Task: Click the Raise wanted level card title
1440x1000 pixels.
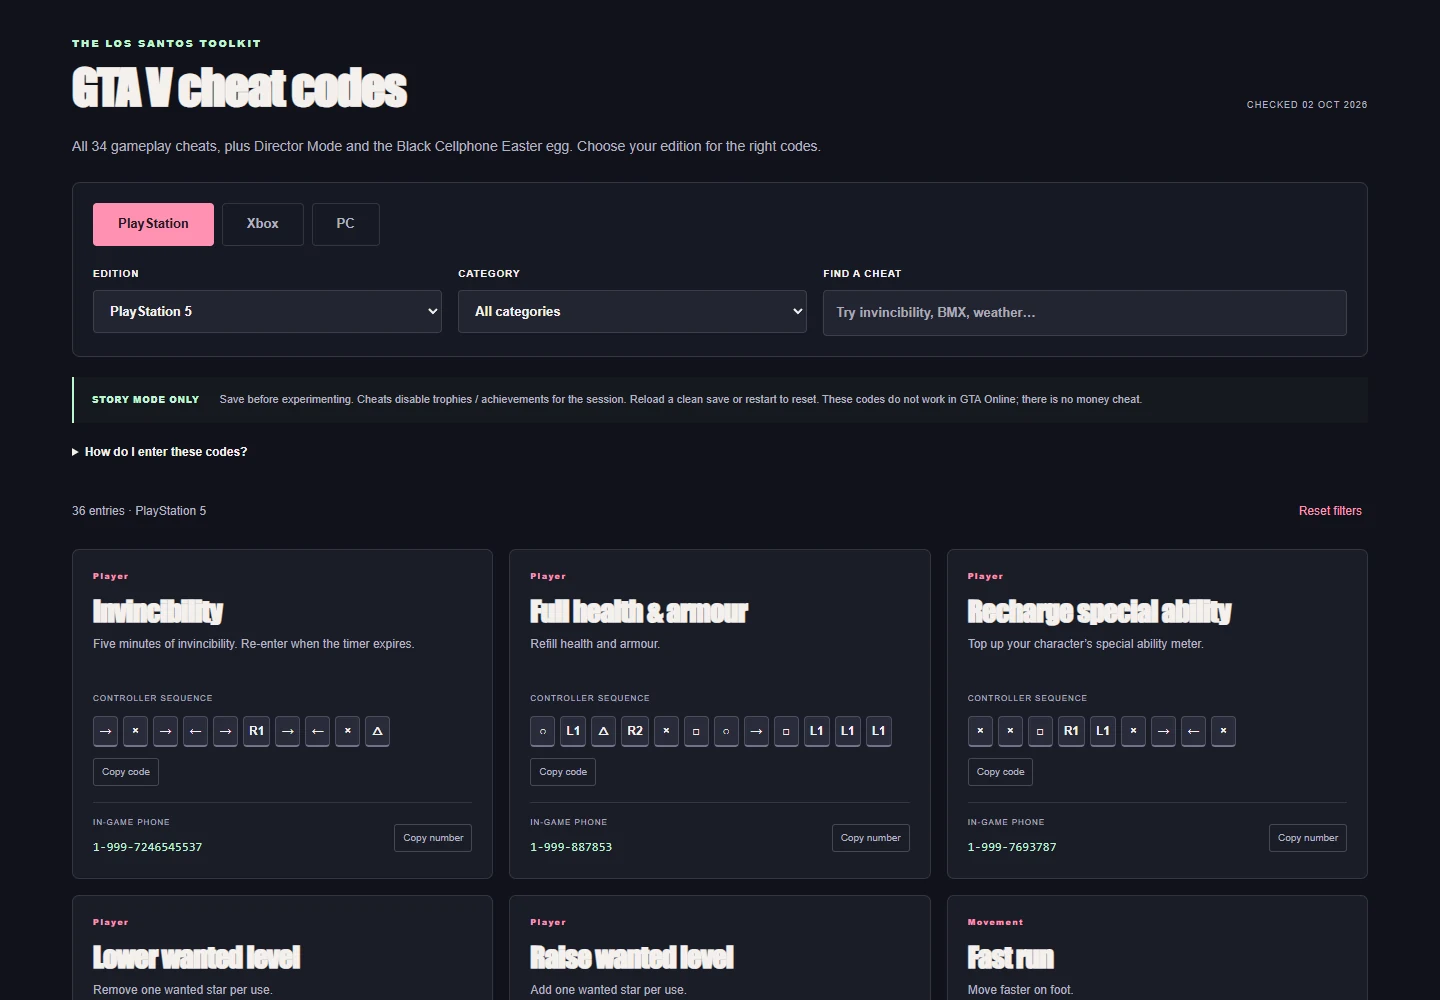Action: click(x=632, y=957)
